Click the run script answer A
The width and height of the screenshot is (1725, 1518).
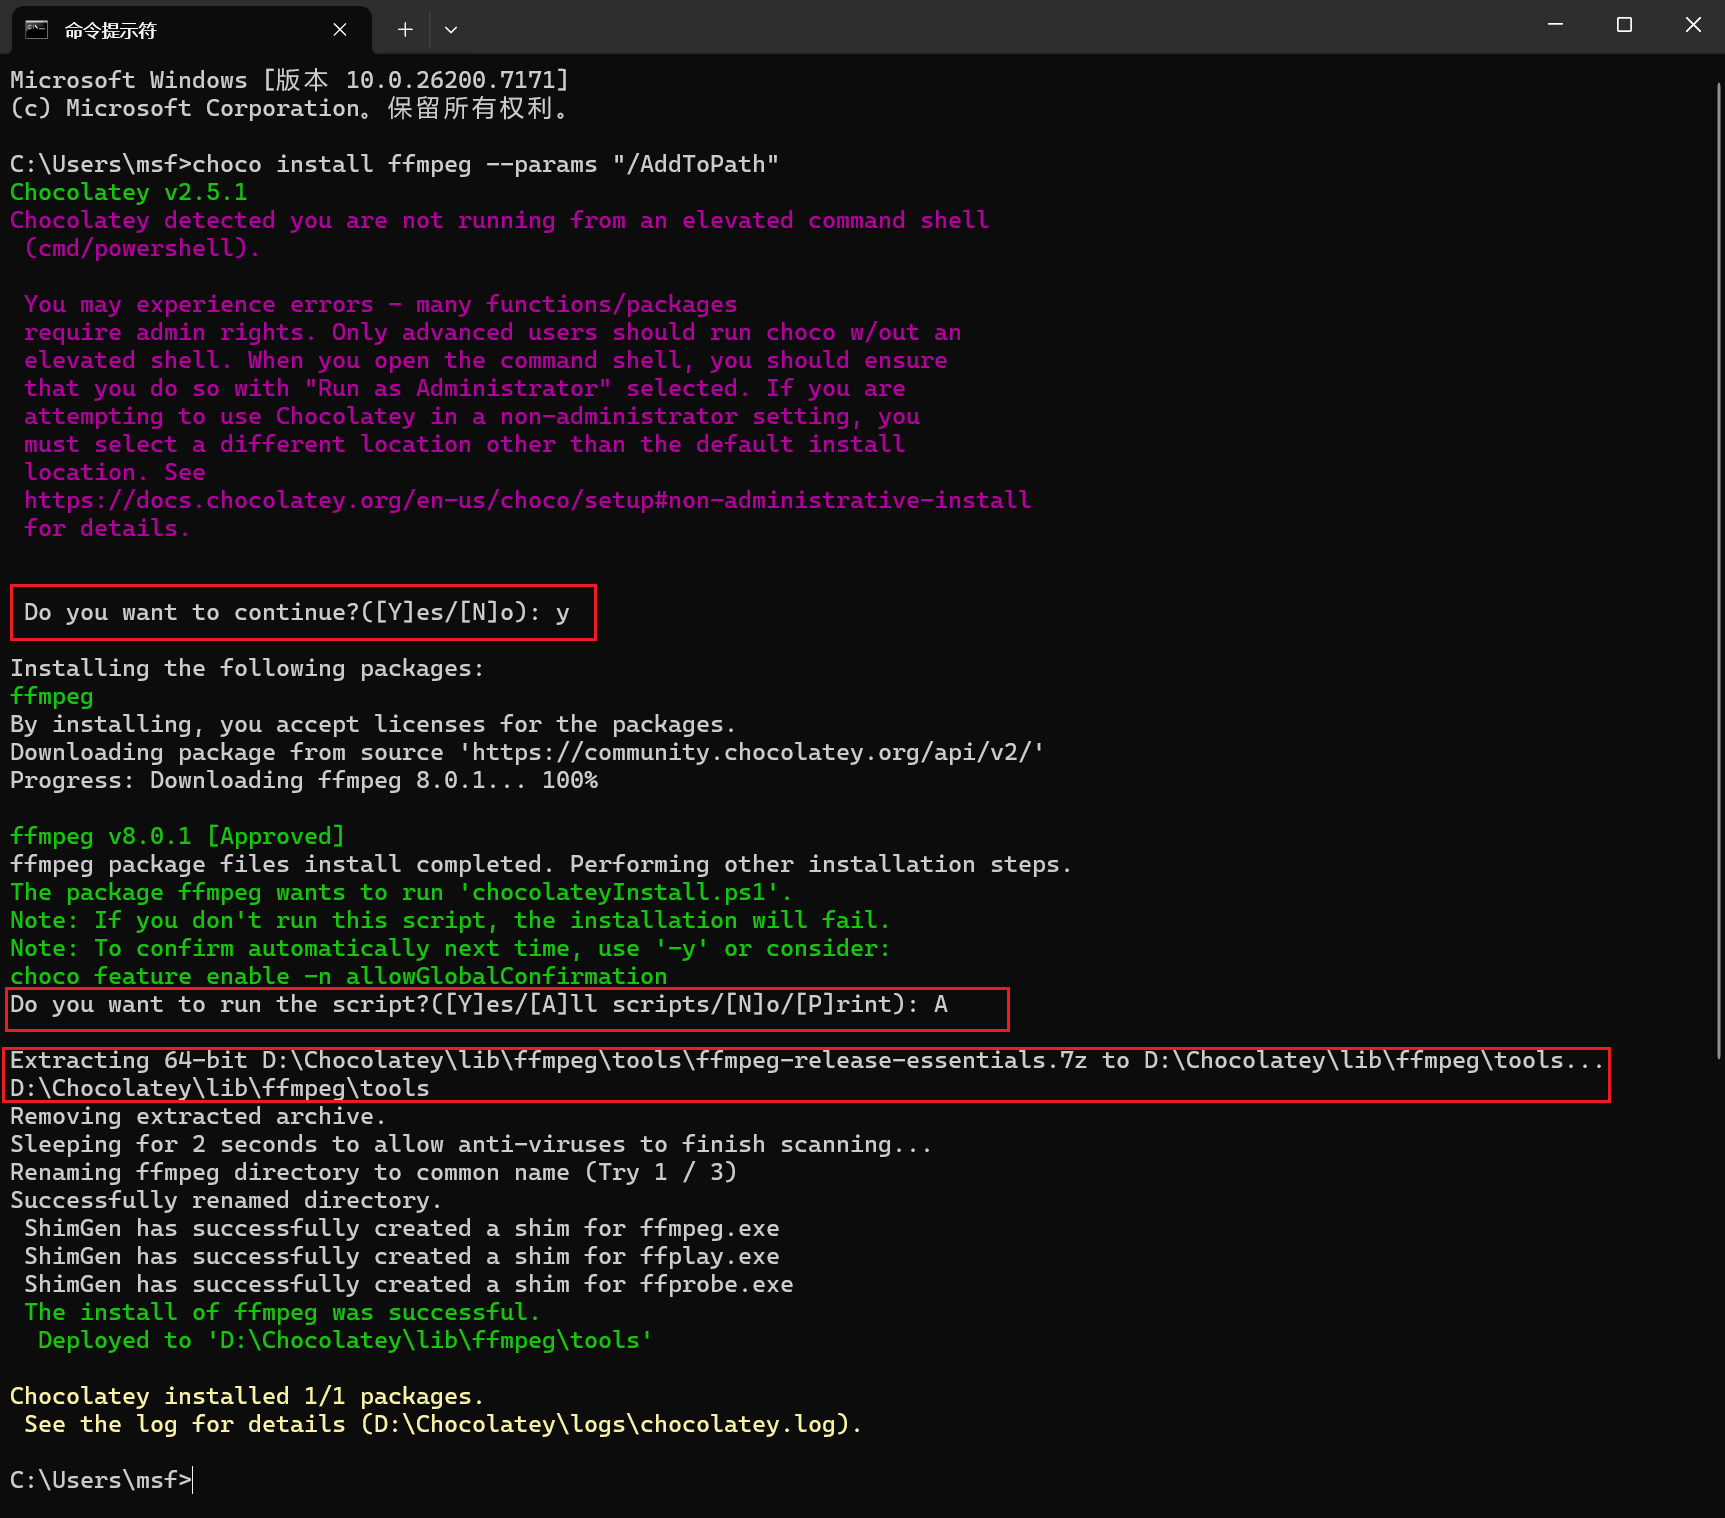(941, 1004)
